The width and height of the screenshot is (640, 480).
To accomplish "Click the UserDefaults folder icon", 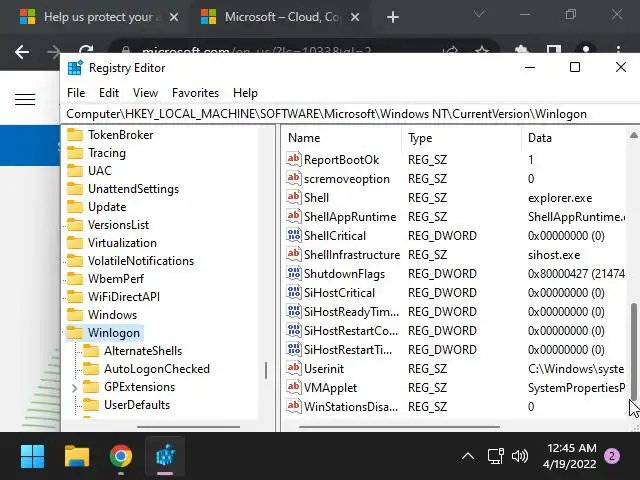I will (91, 404).
